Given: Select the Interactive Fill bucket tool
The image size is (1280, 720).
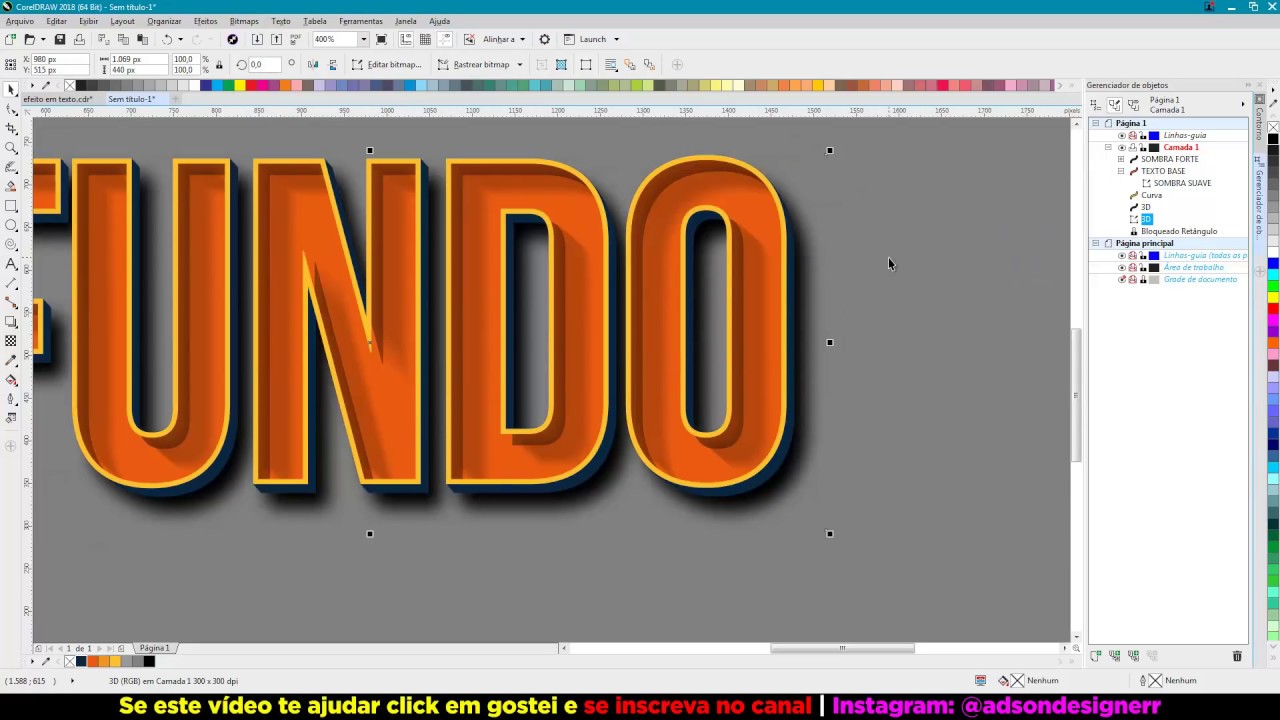Looking at the screenshot, I should pos(11,380).
